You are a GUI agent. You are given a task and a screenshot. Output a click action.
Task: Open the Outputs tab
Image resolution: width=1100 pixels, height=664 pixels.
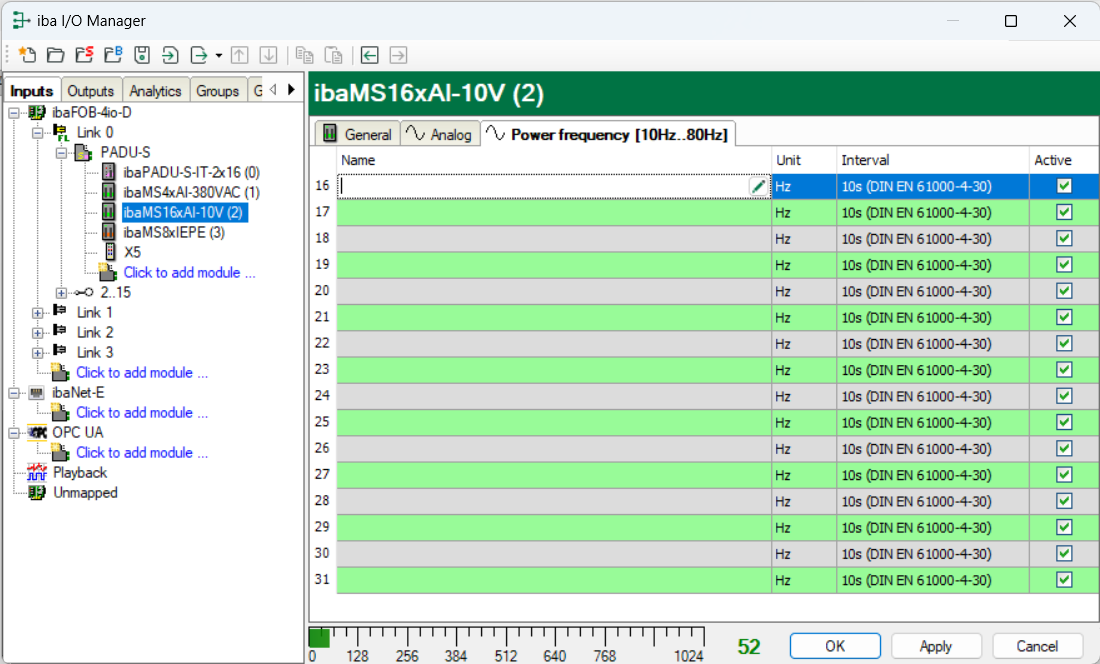pyautogui.click(x=91, y=90)
